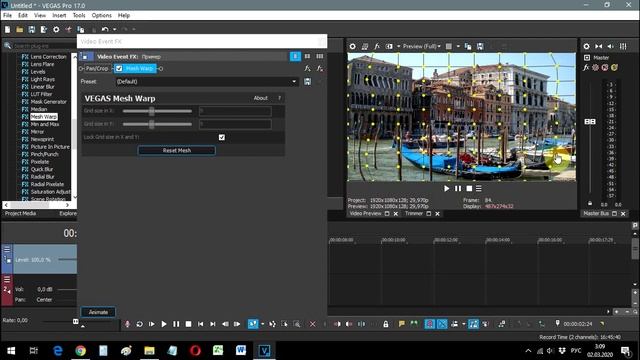Select Light Rays effect in plugin list

[x=42, y=79]
